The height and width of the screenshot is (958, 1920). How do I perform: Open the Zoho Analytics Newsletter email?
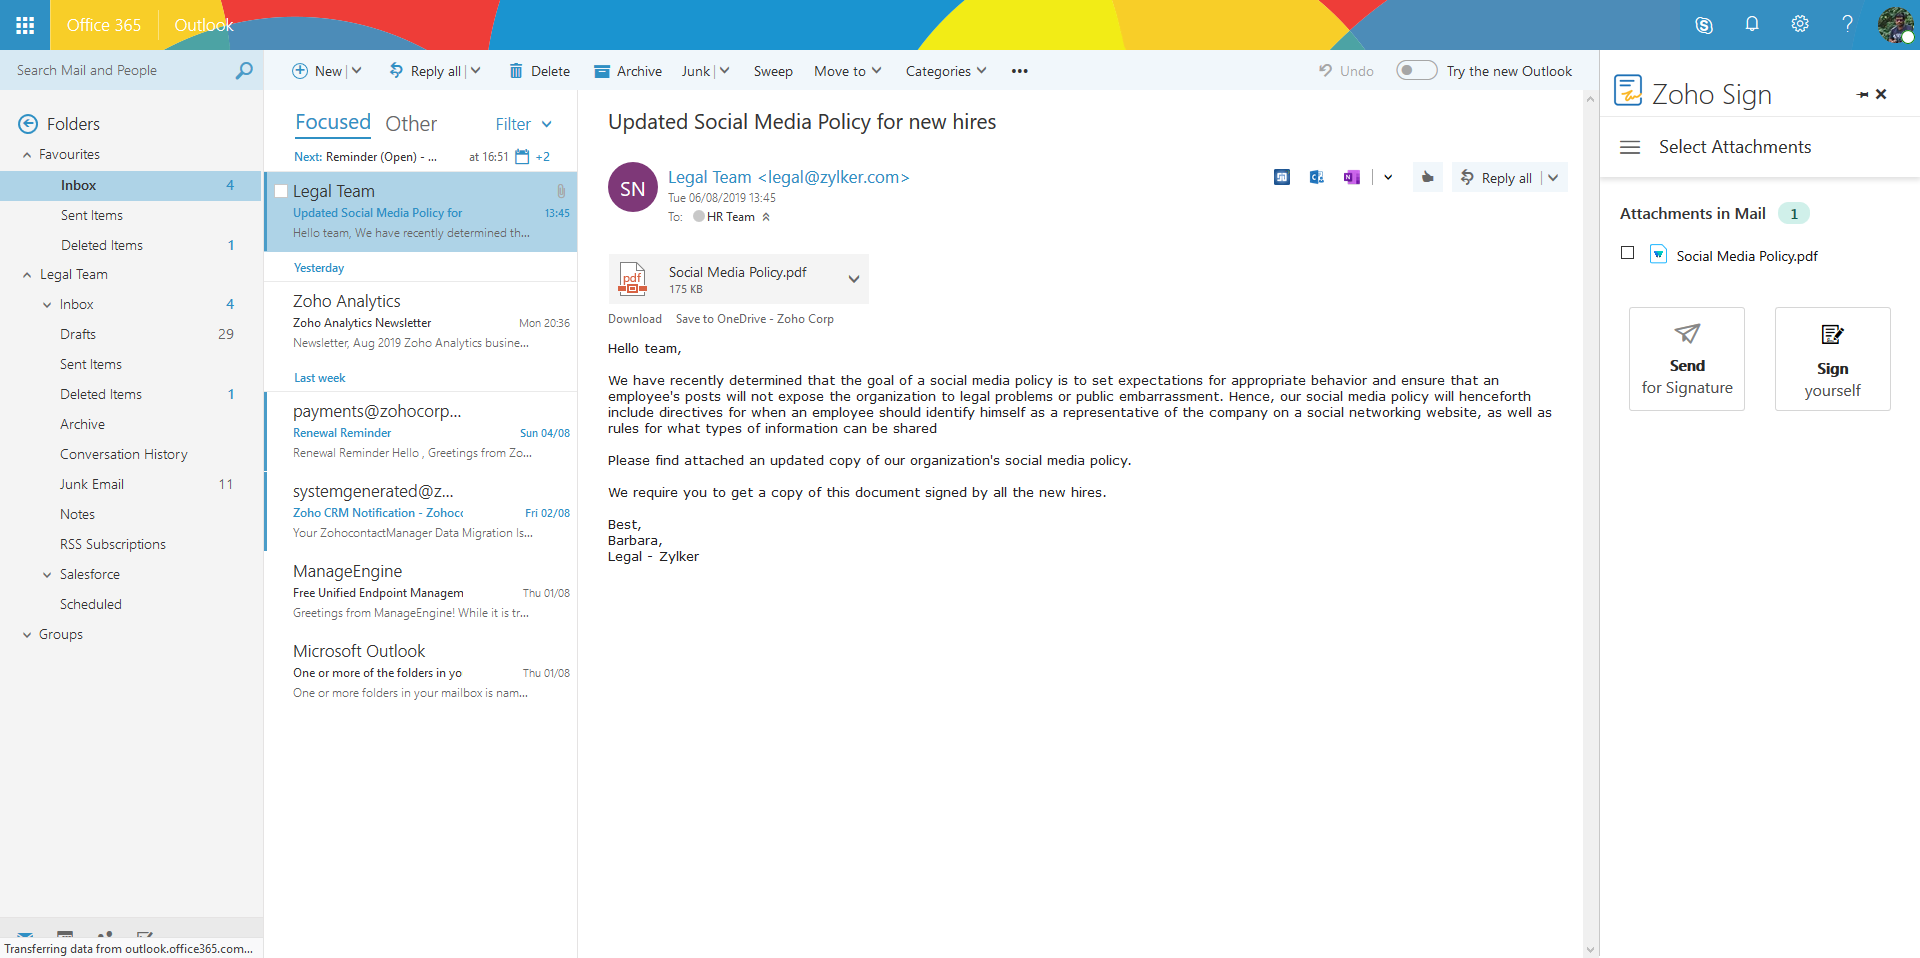tap(421, 322)
